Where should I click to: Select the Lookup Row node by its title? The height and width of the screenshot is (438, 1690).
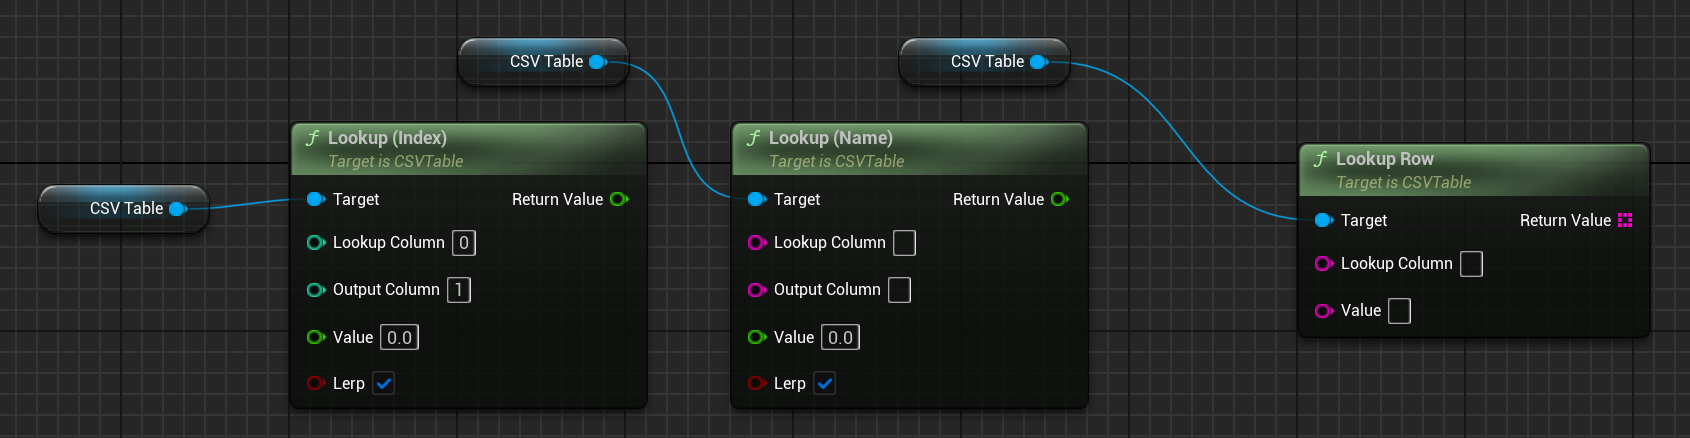point(1384,159)
